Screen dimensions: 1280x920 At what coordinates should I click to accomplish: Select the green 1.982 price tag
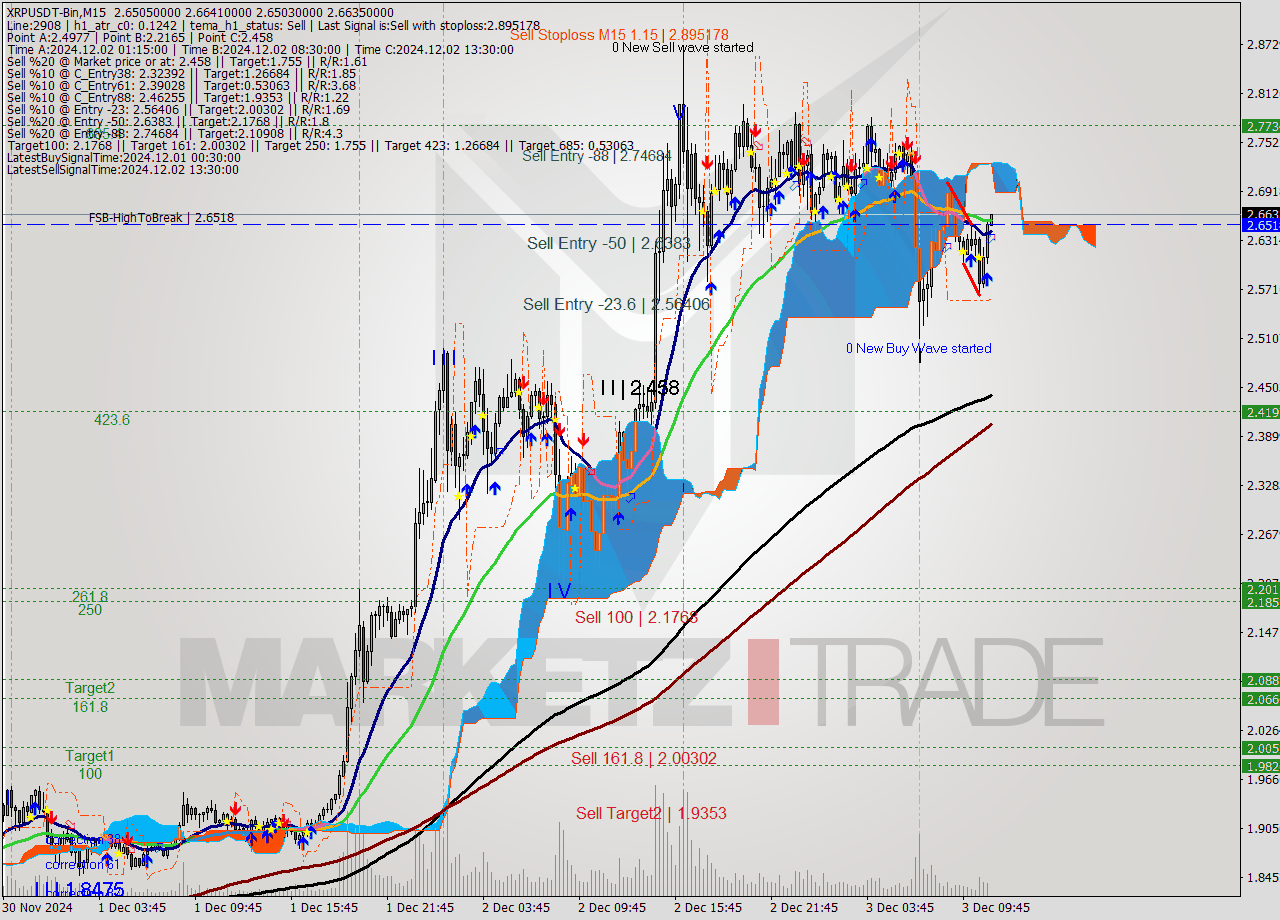pos(1260,766)
